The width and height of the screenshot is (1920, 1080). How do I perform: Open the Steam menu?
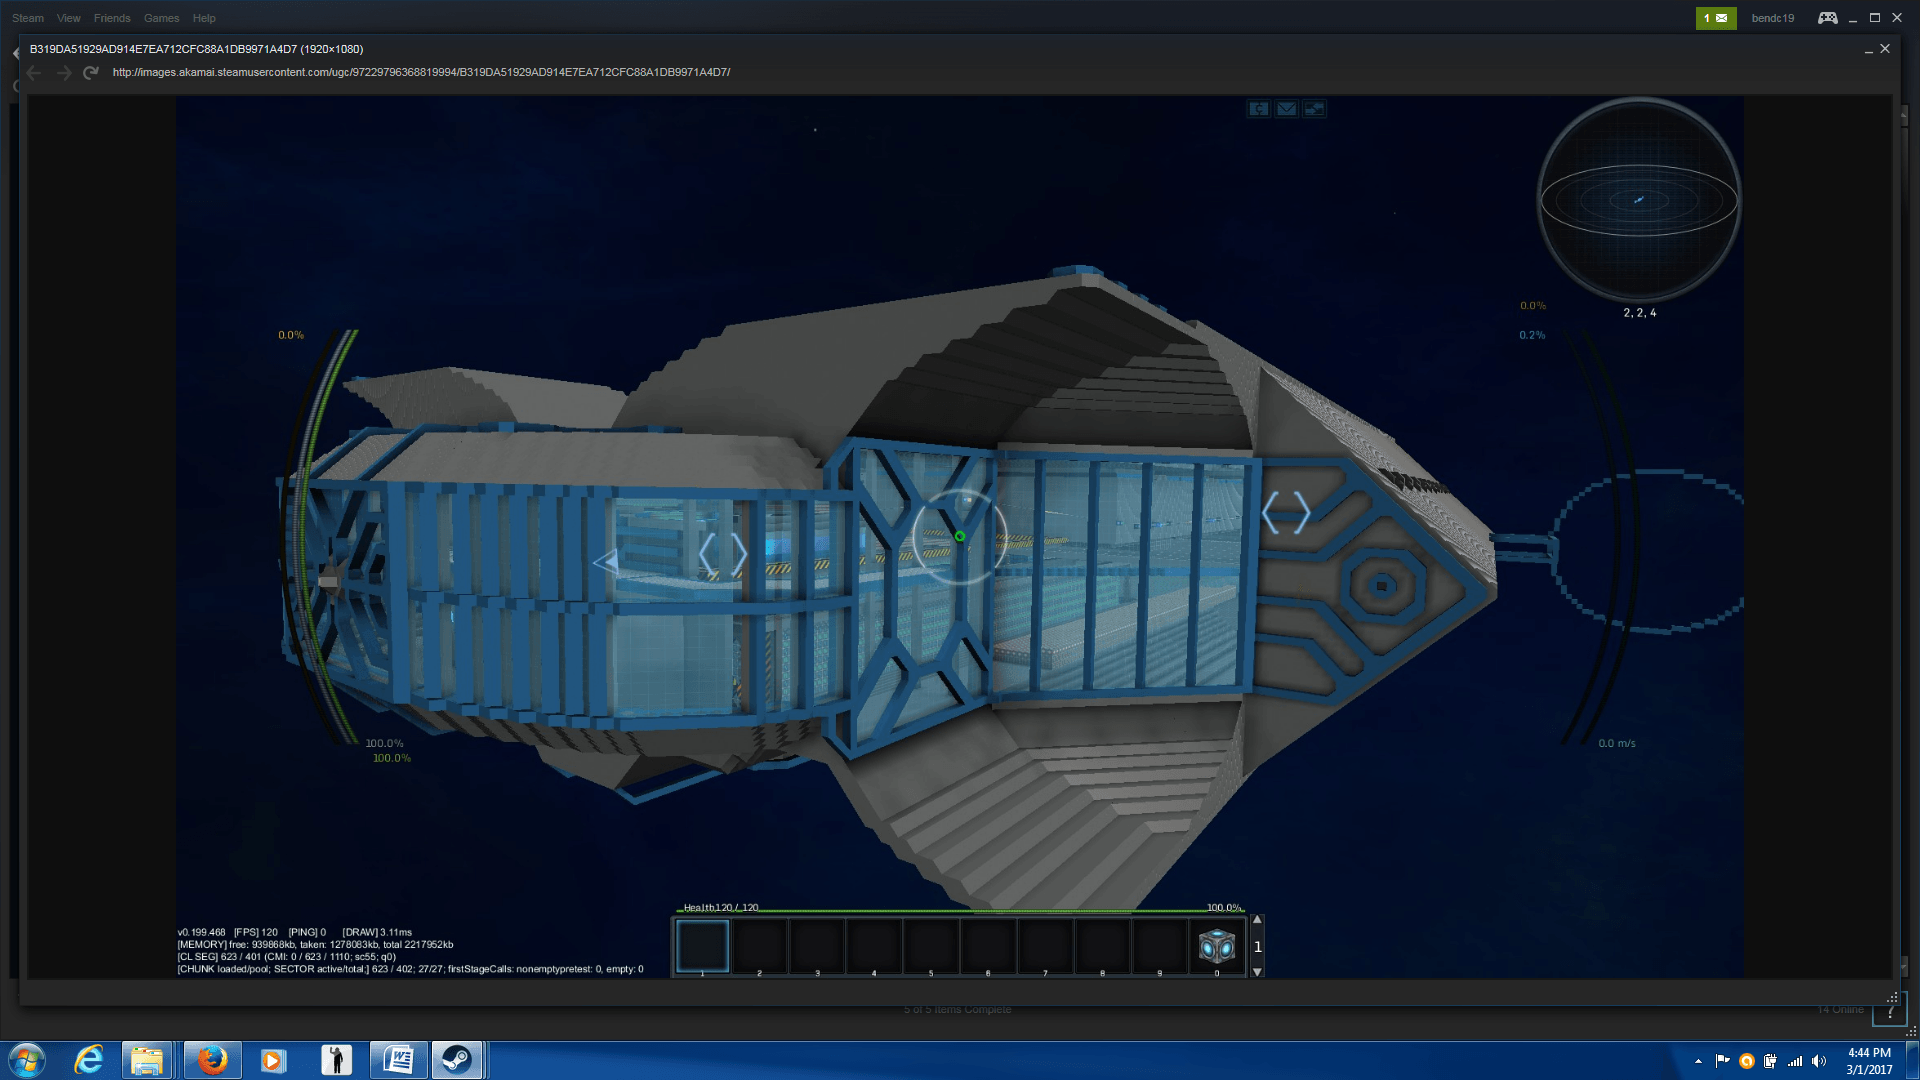click(28, 18)
